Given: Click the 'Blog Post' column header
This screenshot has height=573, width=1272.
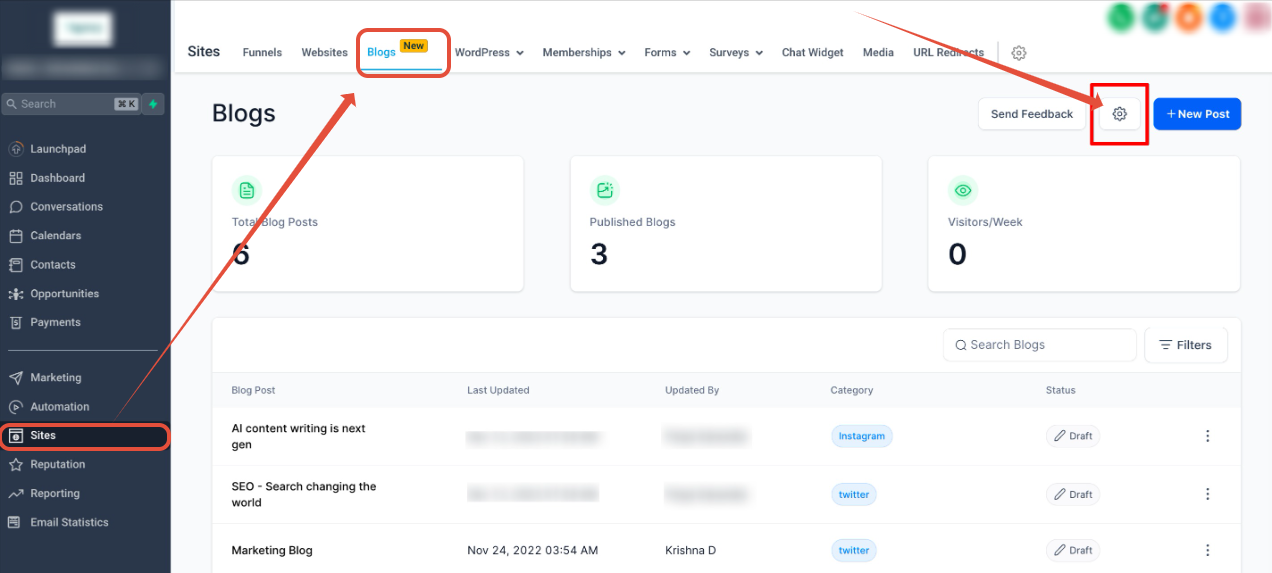Looking at the screenshot, I should click(x=253, y=390).
